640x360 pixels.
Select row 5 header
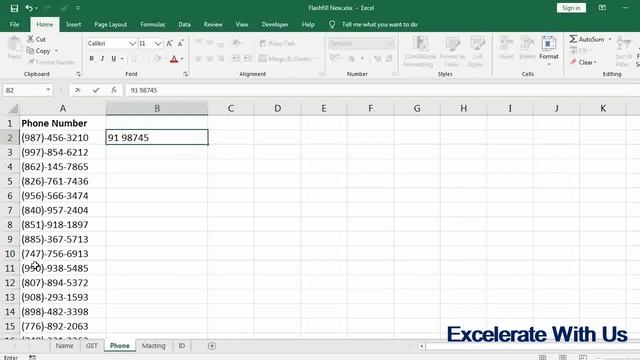[x=10, y=181]
